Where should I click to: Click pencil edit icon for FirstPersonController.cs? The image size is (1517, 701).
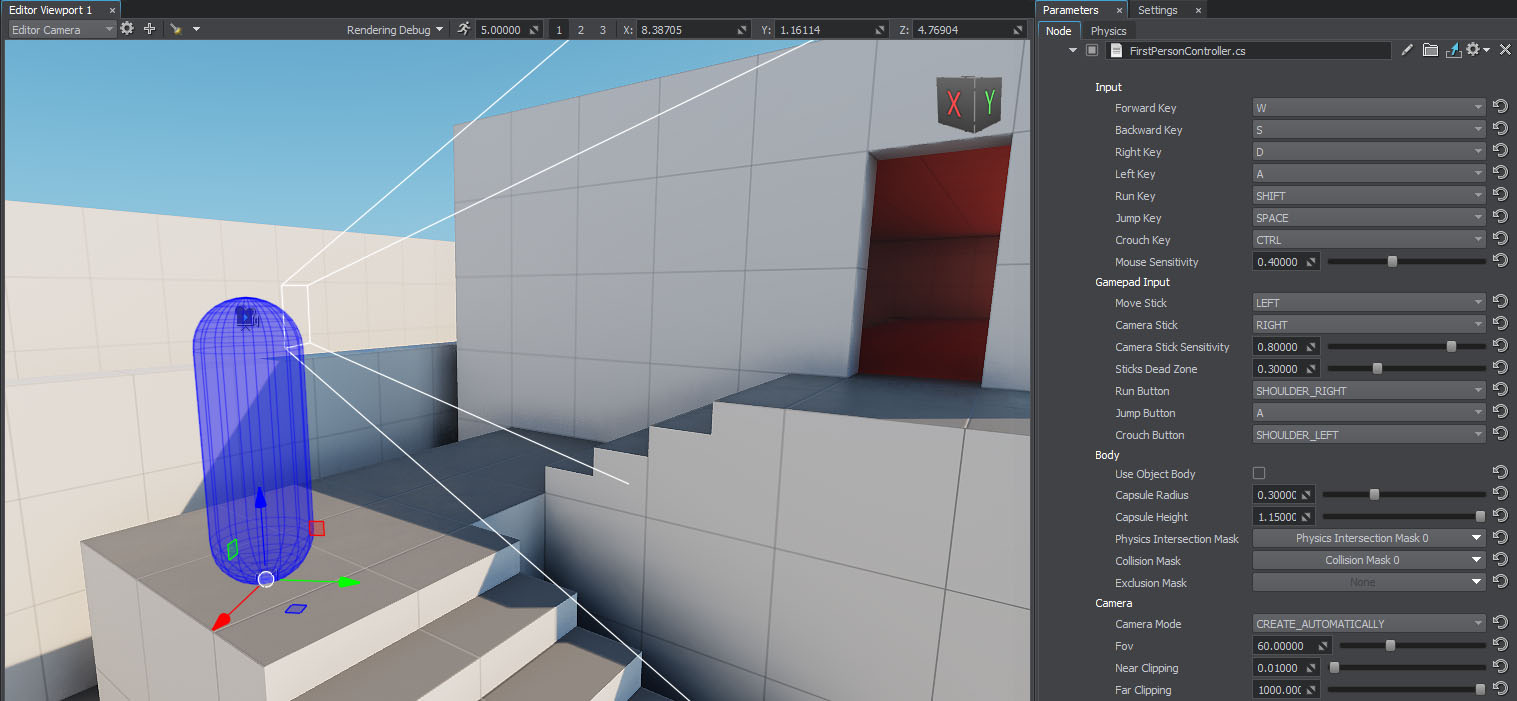point(1407,50)
